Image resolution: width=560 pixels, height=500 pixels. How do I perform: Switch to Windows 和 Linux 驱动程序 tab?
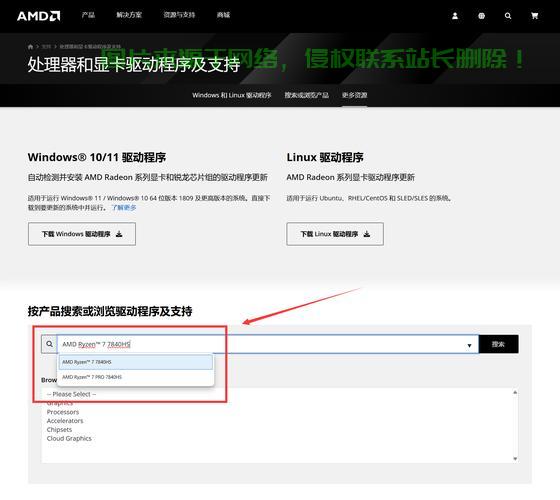pyautogui.click(x=232, y=95)
